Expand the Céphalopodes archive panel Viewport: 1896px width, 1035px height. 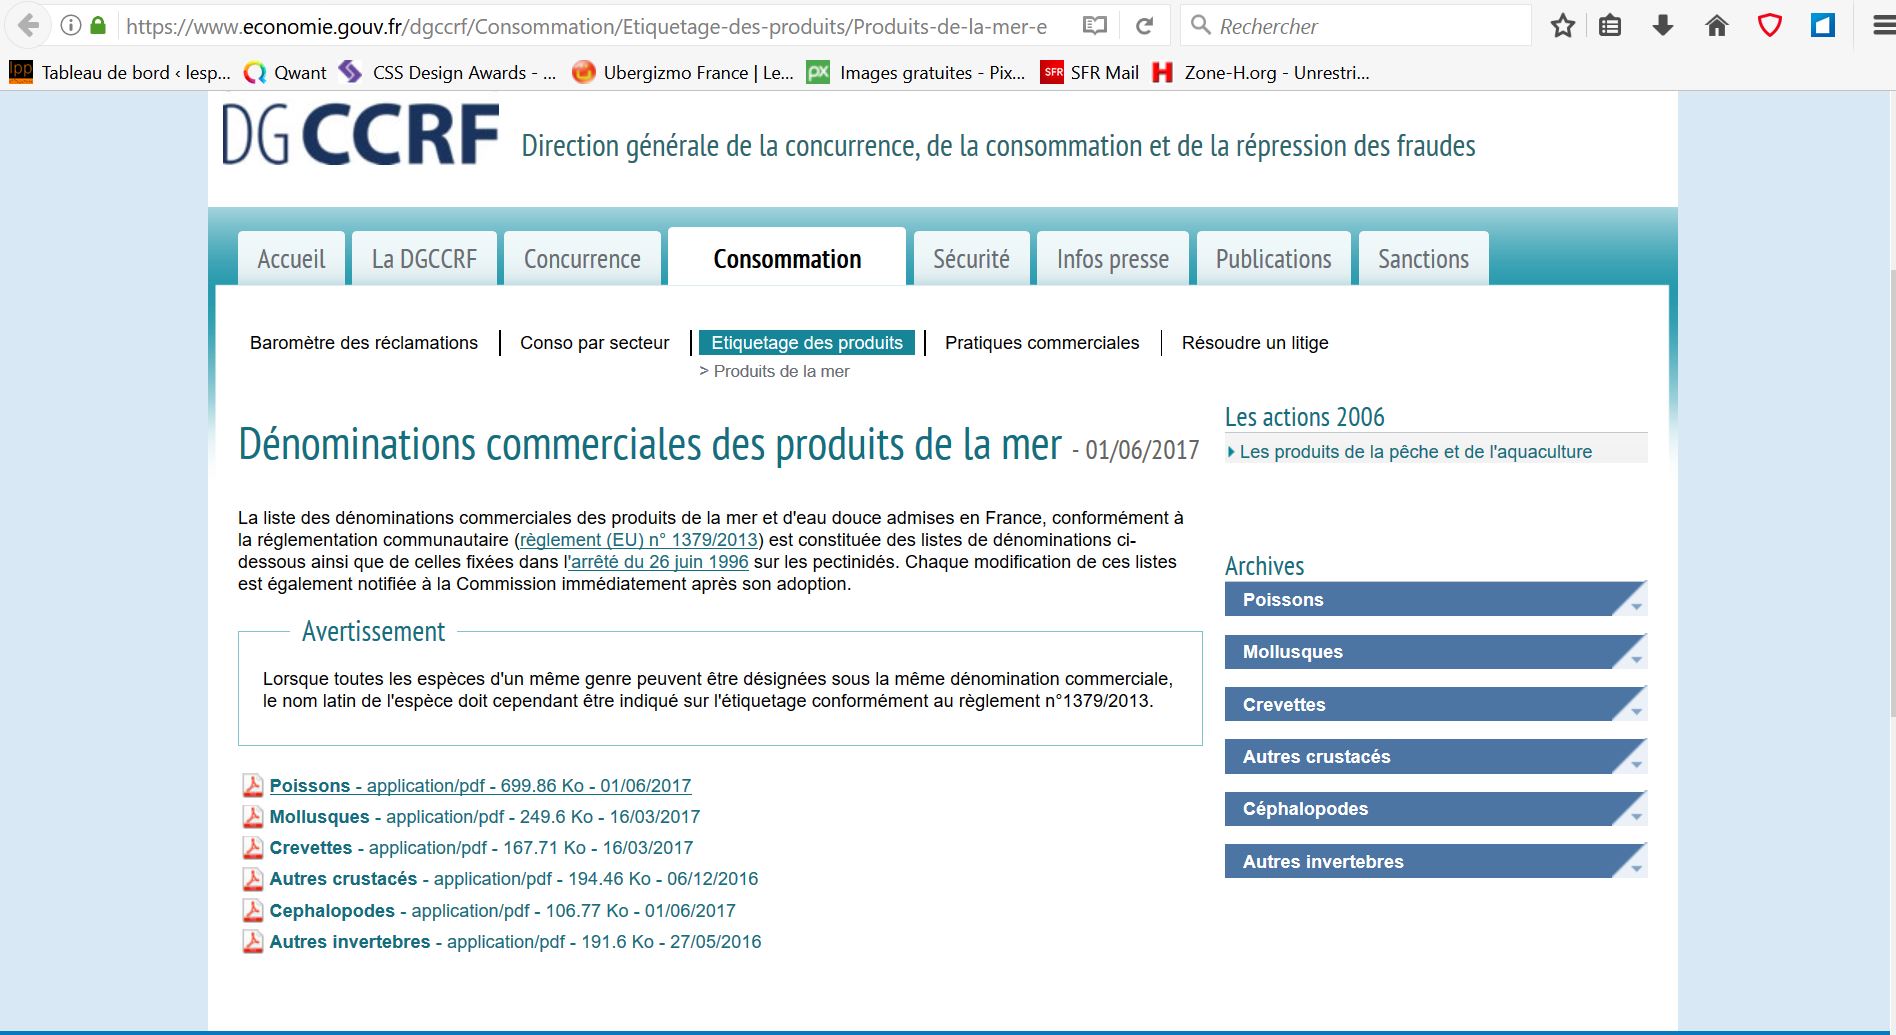pyautogui.click(x=1434, y=809)
